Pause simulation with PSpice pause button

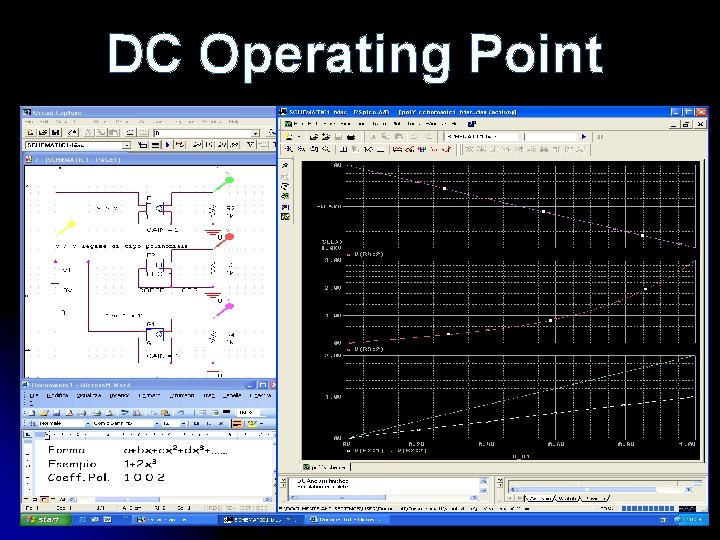(x=599, y=136)
